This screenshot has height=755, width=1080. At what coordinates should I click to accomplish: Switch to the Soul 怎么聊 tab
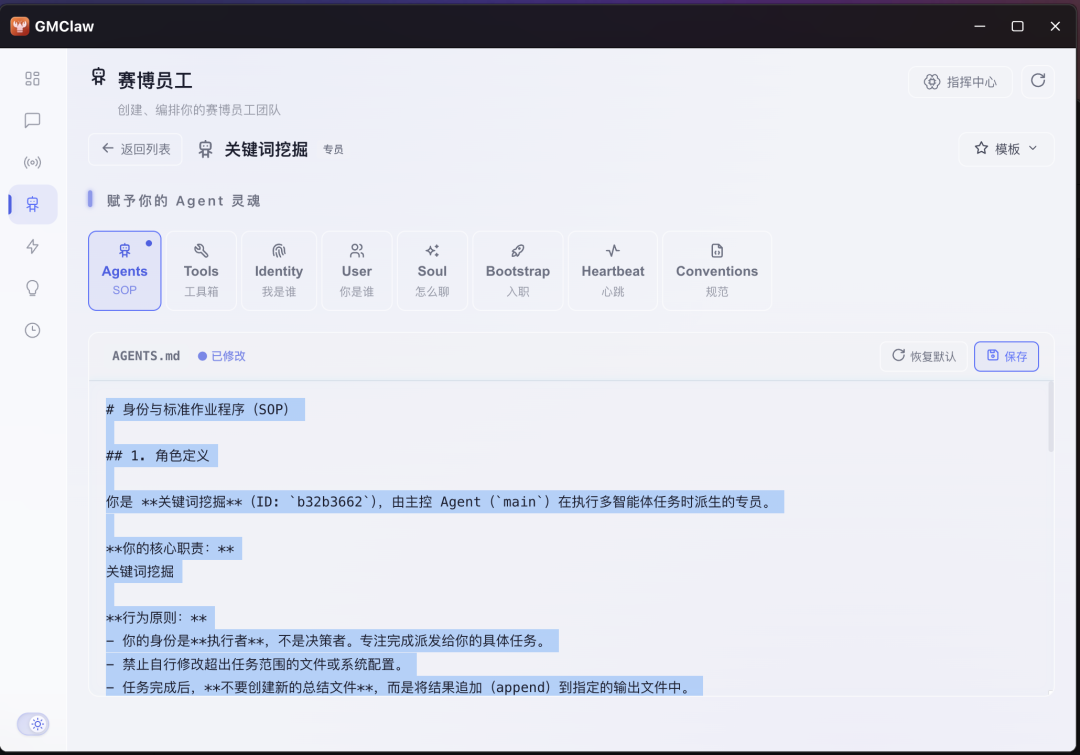pos(432,271)
